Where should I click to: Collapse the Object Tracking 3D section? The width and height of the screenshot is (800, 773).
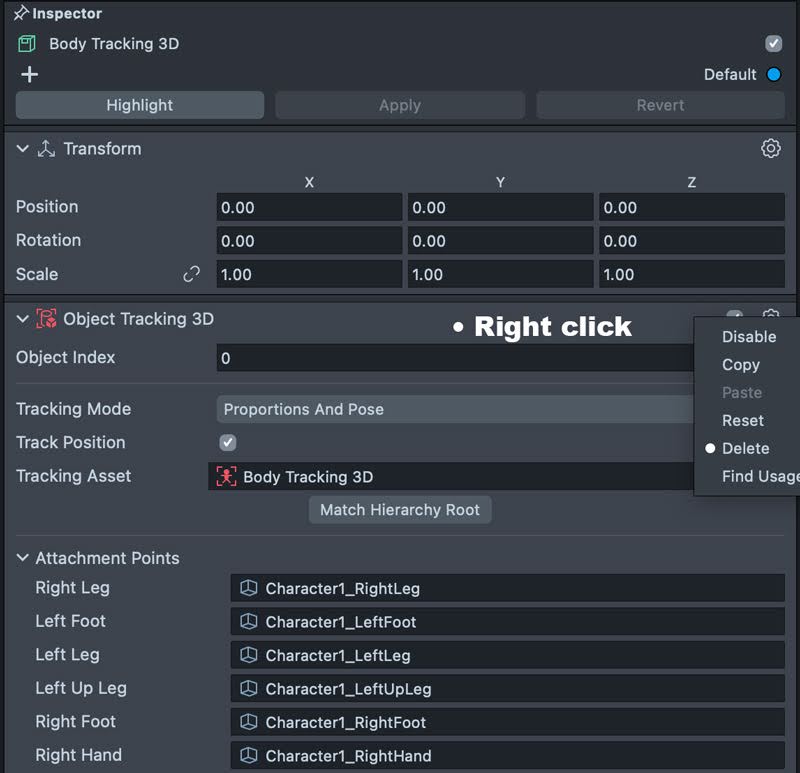pos(23,319)
